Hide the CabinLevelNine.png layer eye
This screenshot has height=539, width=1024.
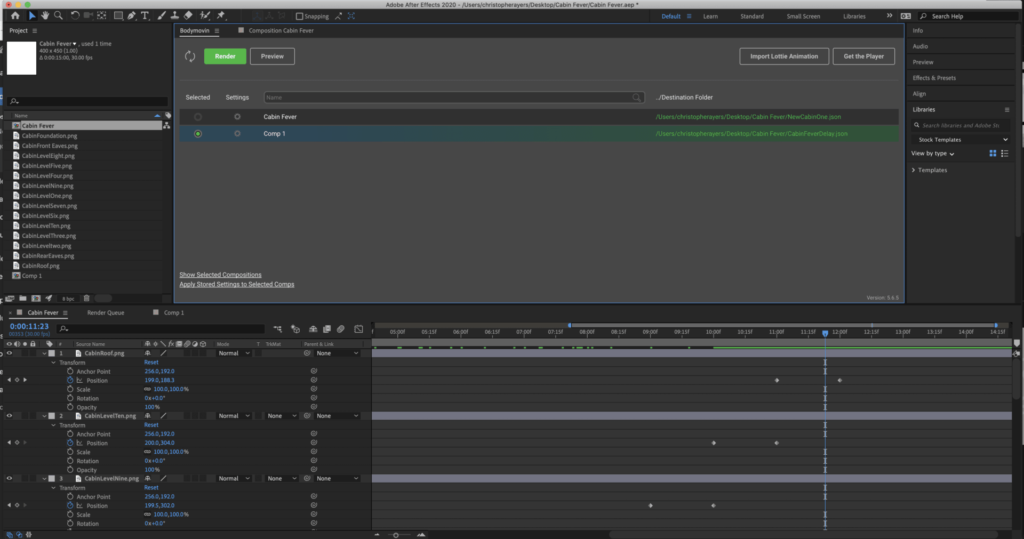click(x=9, y=478)
